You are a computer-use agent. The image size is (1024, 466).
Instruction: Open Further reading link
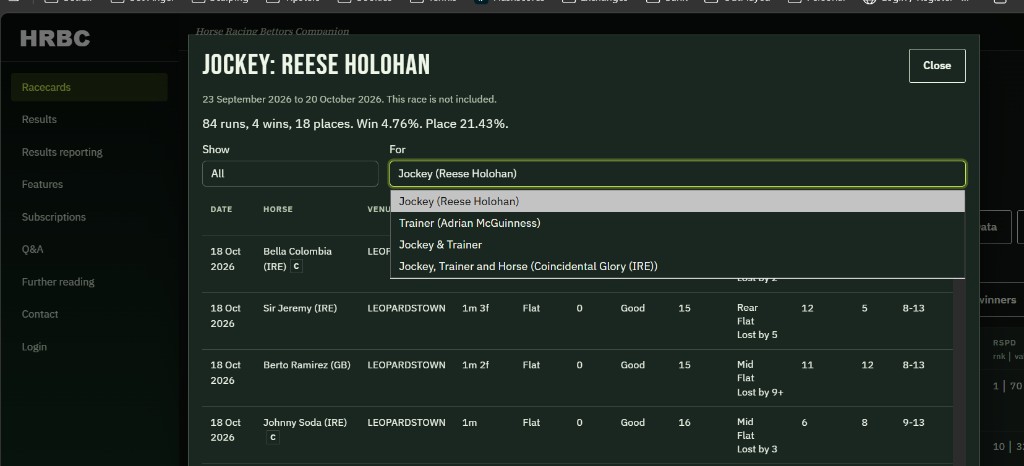point(58,282)
